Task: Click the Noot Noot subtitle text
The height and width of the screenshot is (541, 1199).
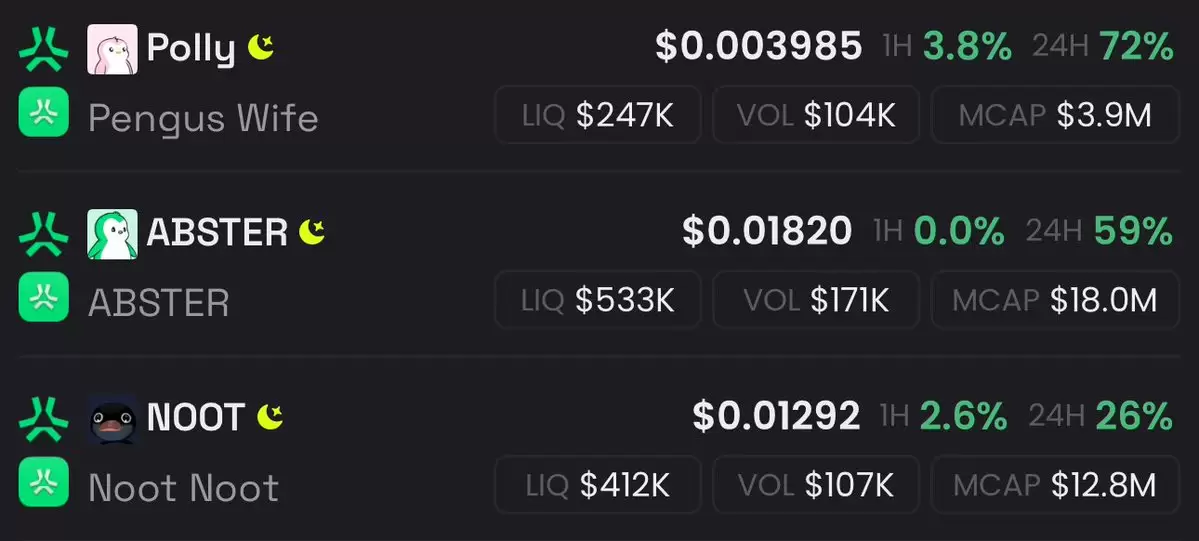Action: (x=184, y=488)
